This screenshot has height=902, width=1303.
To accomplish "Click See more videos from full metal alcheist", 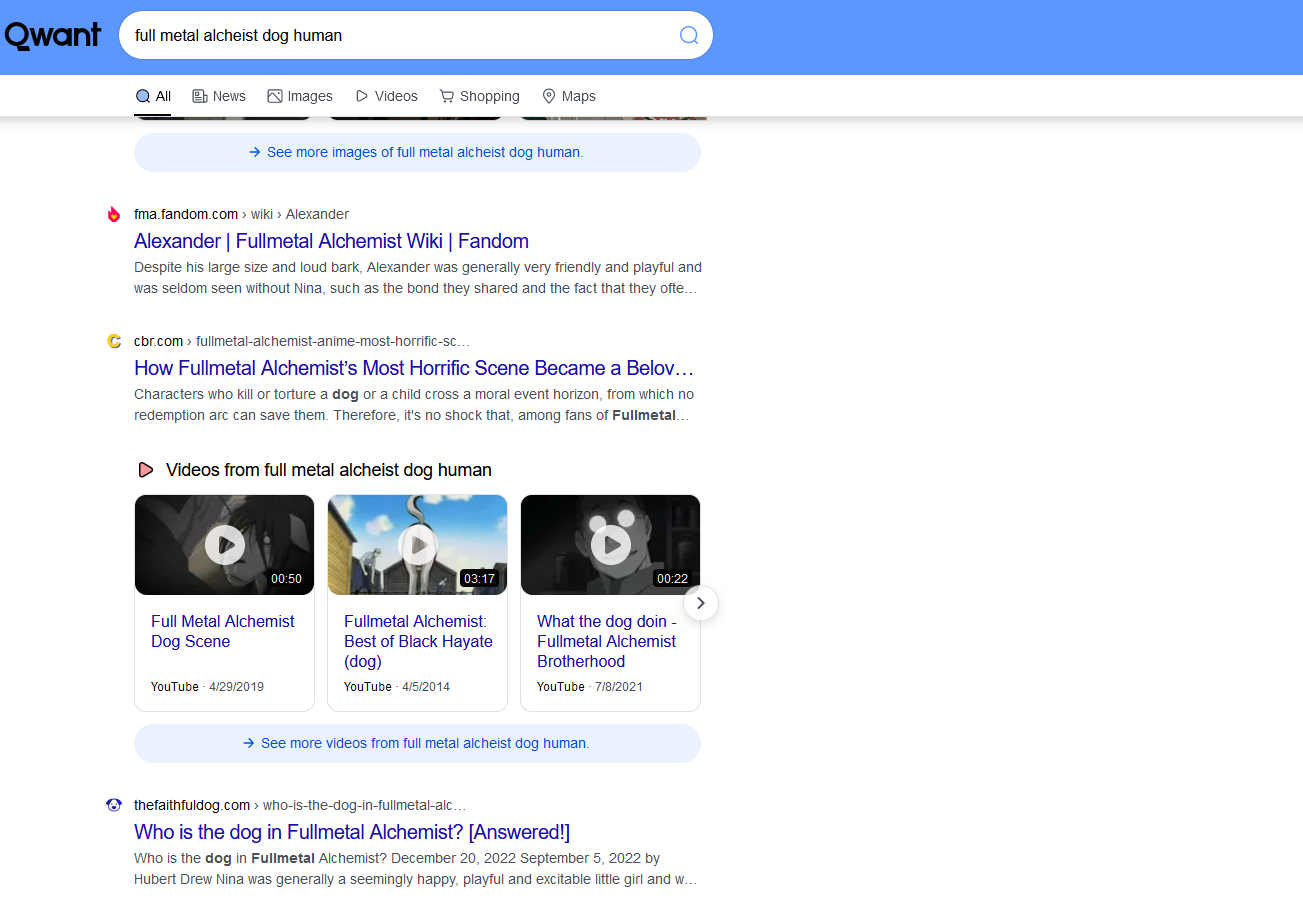I will click(x=417, y=743).
